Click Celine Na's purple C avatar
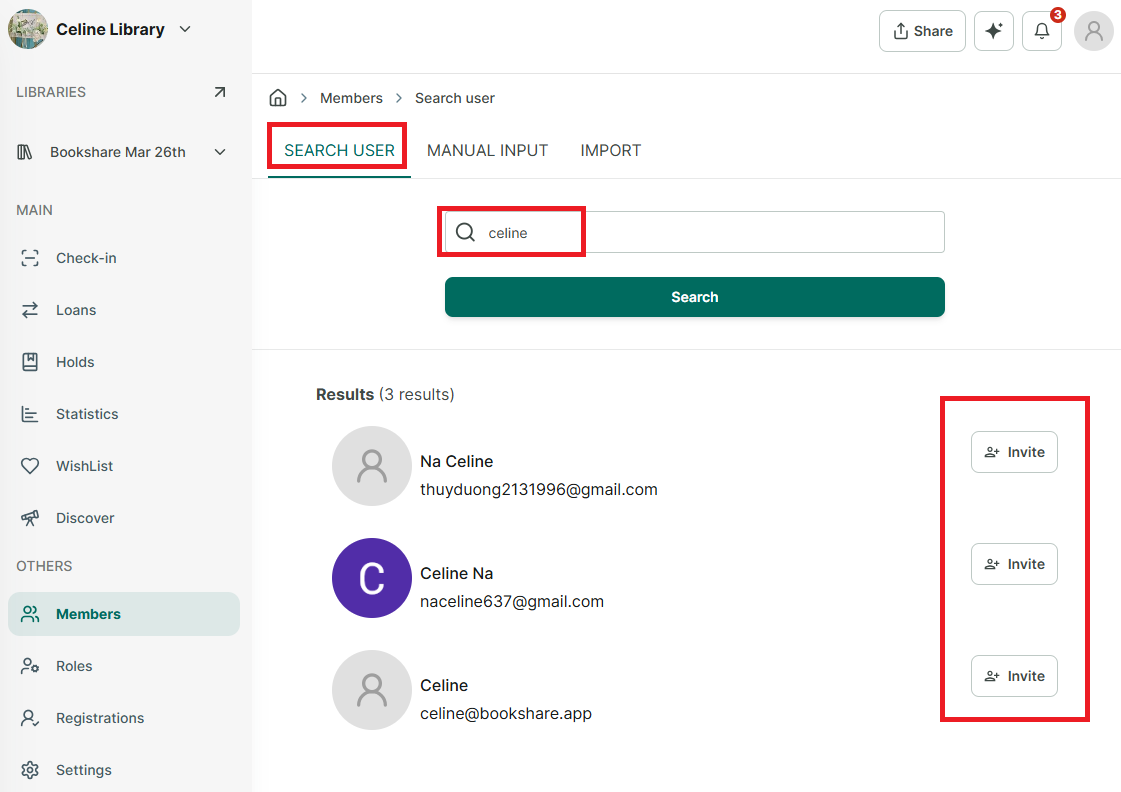 coord(372,578)
